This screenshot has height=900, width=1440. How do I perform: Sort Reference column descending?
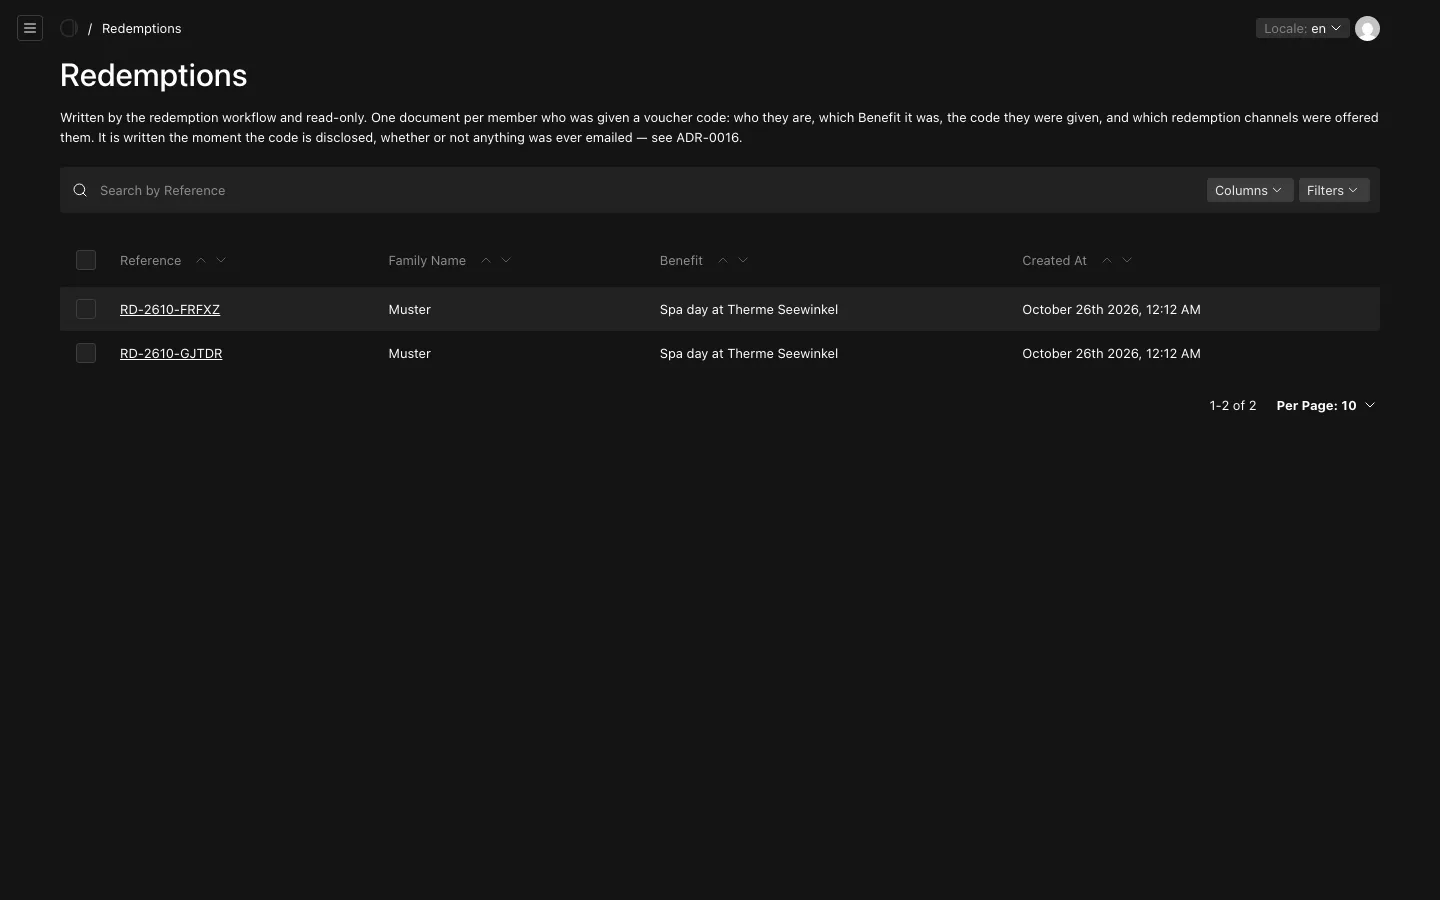click(221, 260)
